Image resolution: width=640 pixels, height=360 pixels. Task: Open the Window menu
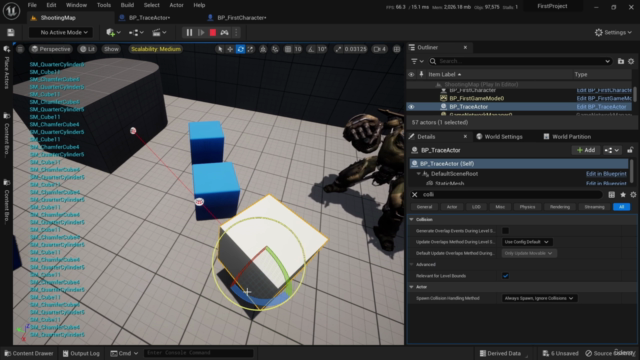pyautogui.click(x=76, y=5)
